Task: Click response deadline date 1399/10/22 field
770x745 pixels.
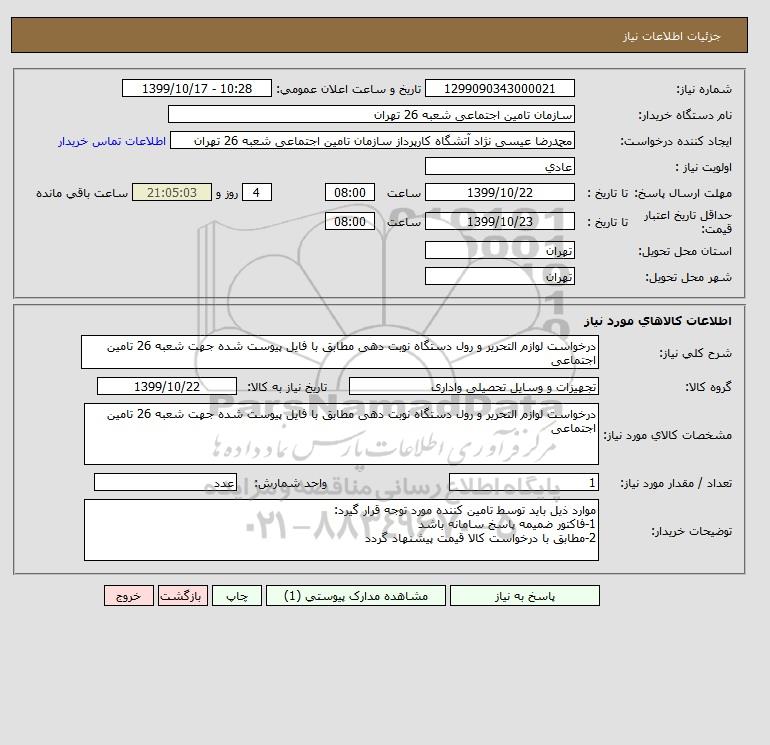Action: [499, 193]
